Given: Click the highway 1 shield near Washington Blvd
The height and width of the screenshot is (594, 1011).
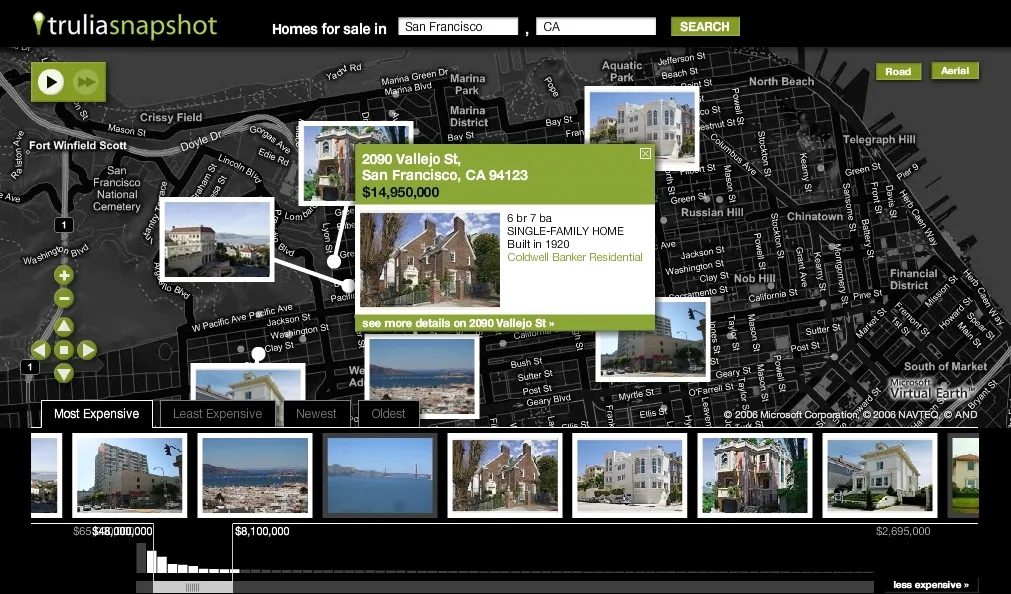Looking at the screenshot, I should [63, 225].
